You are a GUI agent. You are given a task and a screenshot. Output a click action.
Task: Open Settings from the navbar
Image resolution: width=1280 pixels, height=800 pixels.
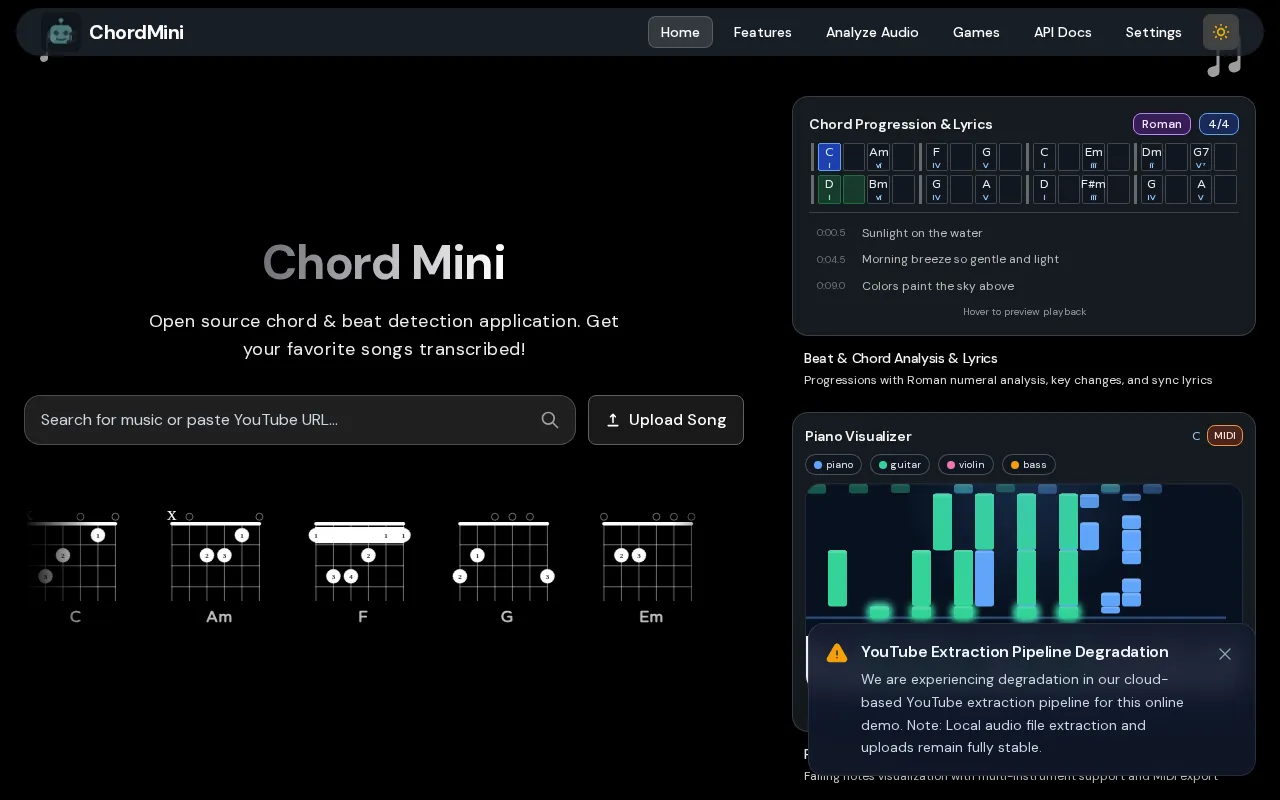coord(1153,32)
